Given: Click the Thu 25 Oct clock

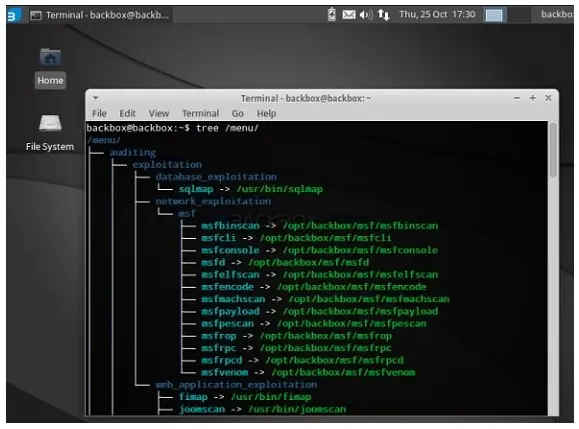Looking at the screenshot, I should (x=437, y=14).
